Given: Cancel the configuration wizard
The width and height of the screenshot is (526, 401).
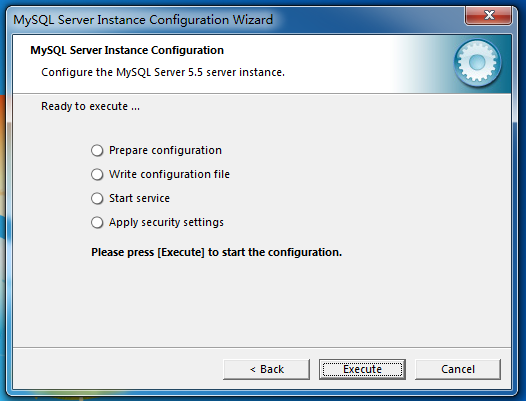Looking at the screenshot, I should (x=458, y=369).
